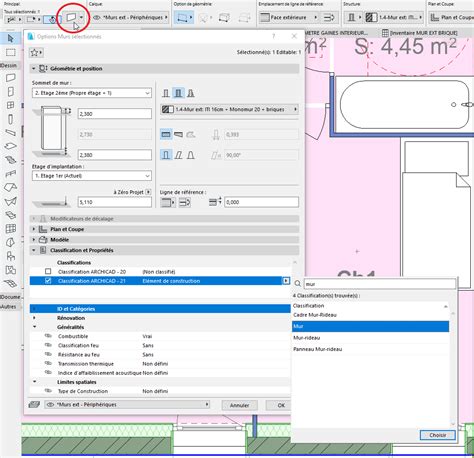The image size is (474, 458).
Task: Check Classification ARCHICAD - 20 checkbox
Action: point(48,272)
